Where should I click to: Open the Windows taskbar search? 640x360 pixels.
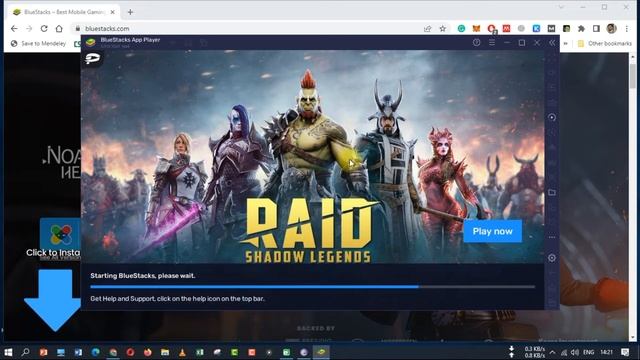coord(26,352)
